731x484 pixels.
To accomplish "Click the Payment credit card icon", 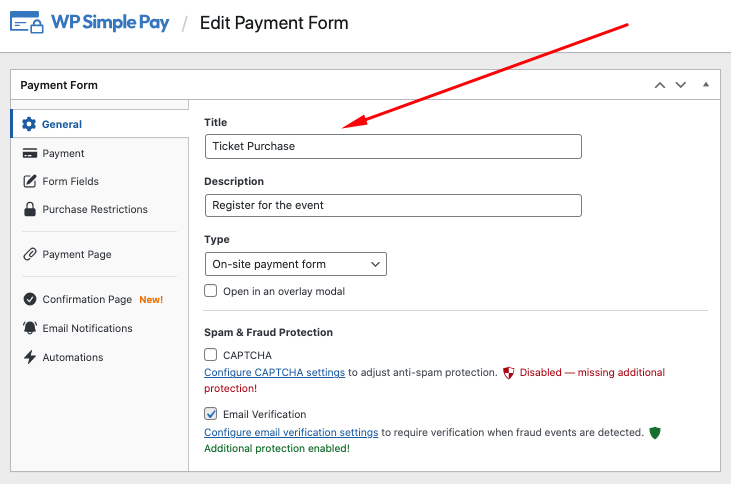I will [29, 153].
